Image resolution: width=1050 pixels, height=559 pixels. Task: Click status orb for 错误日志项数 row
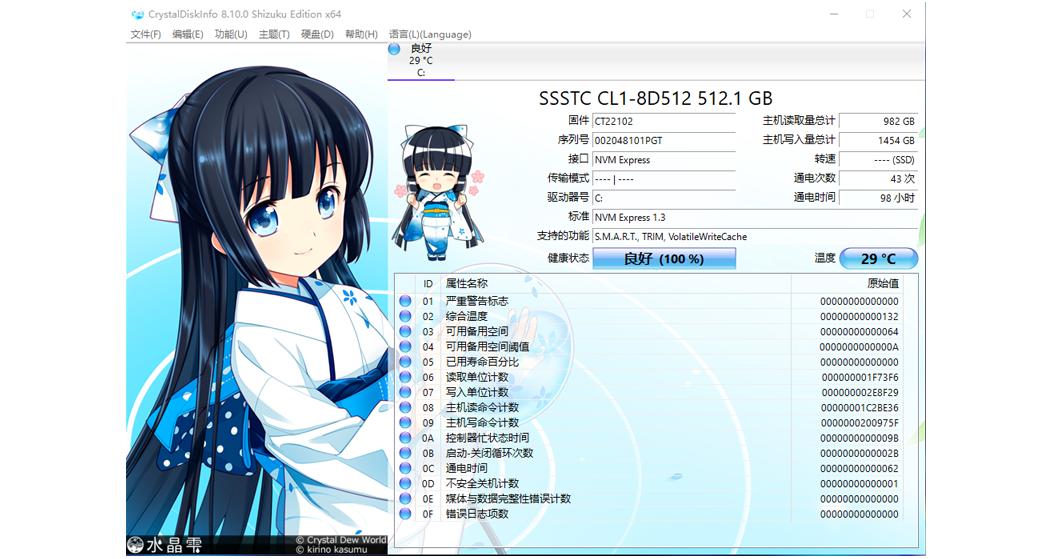tap(405, 514)
